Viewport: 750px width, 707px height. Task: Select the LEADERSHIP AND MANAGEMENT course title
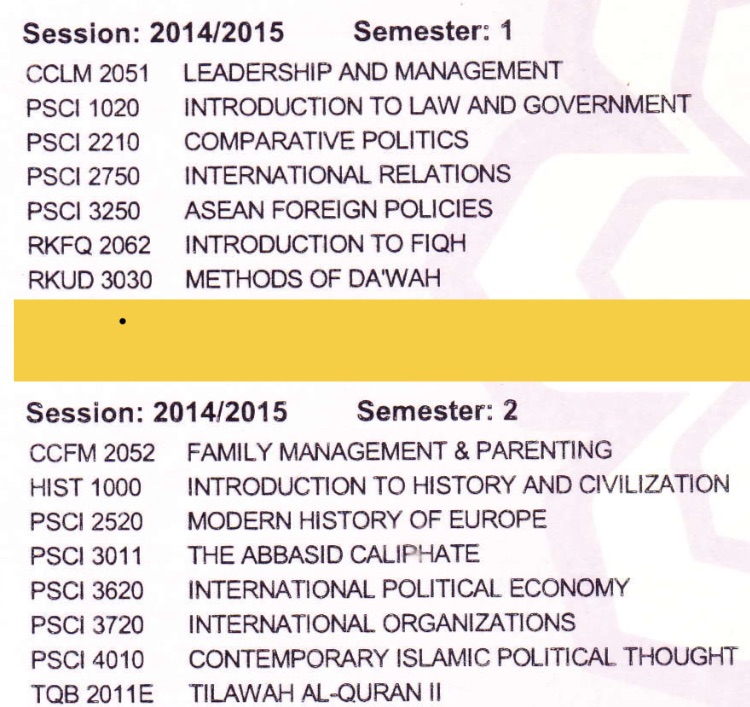click(x=373, y=71)
